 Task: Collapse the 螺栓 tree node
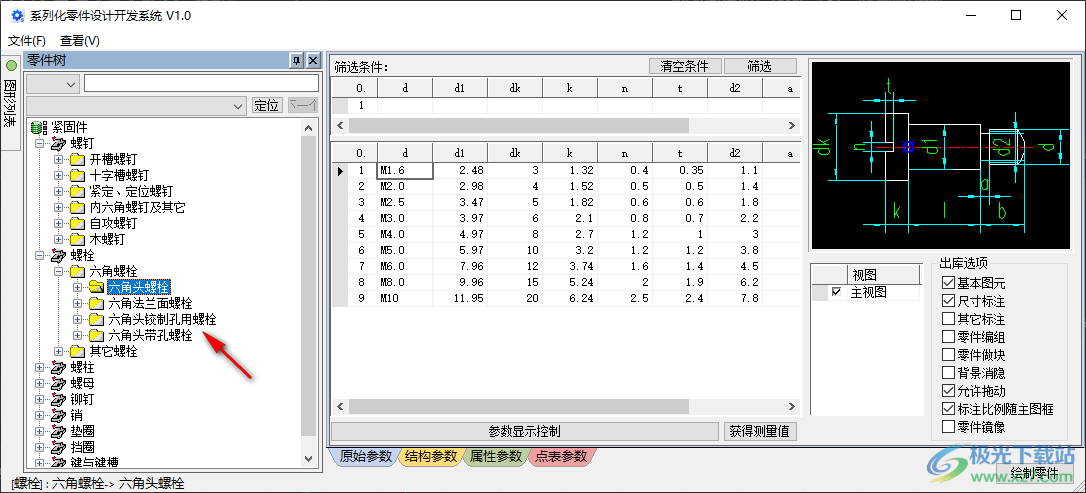click(x=39, y=256)
